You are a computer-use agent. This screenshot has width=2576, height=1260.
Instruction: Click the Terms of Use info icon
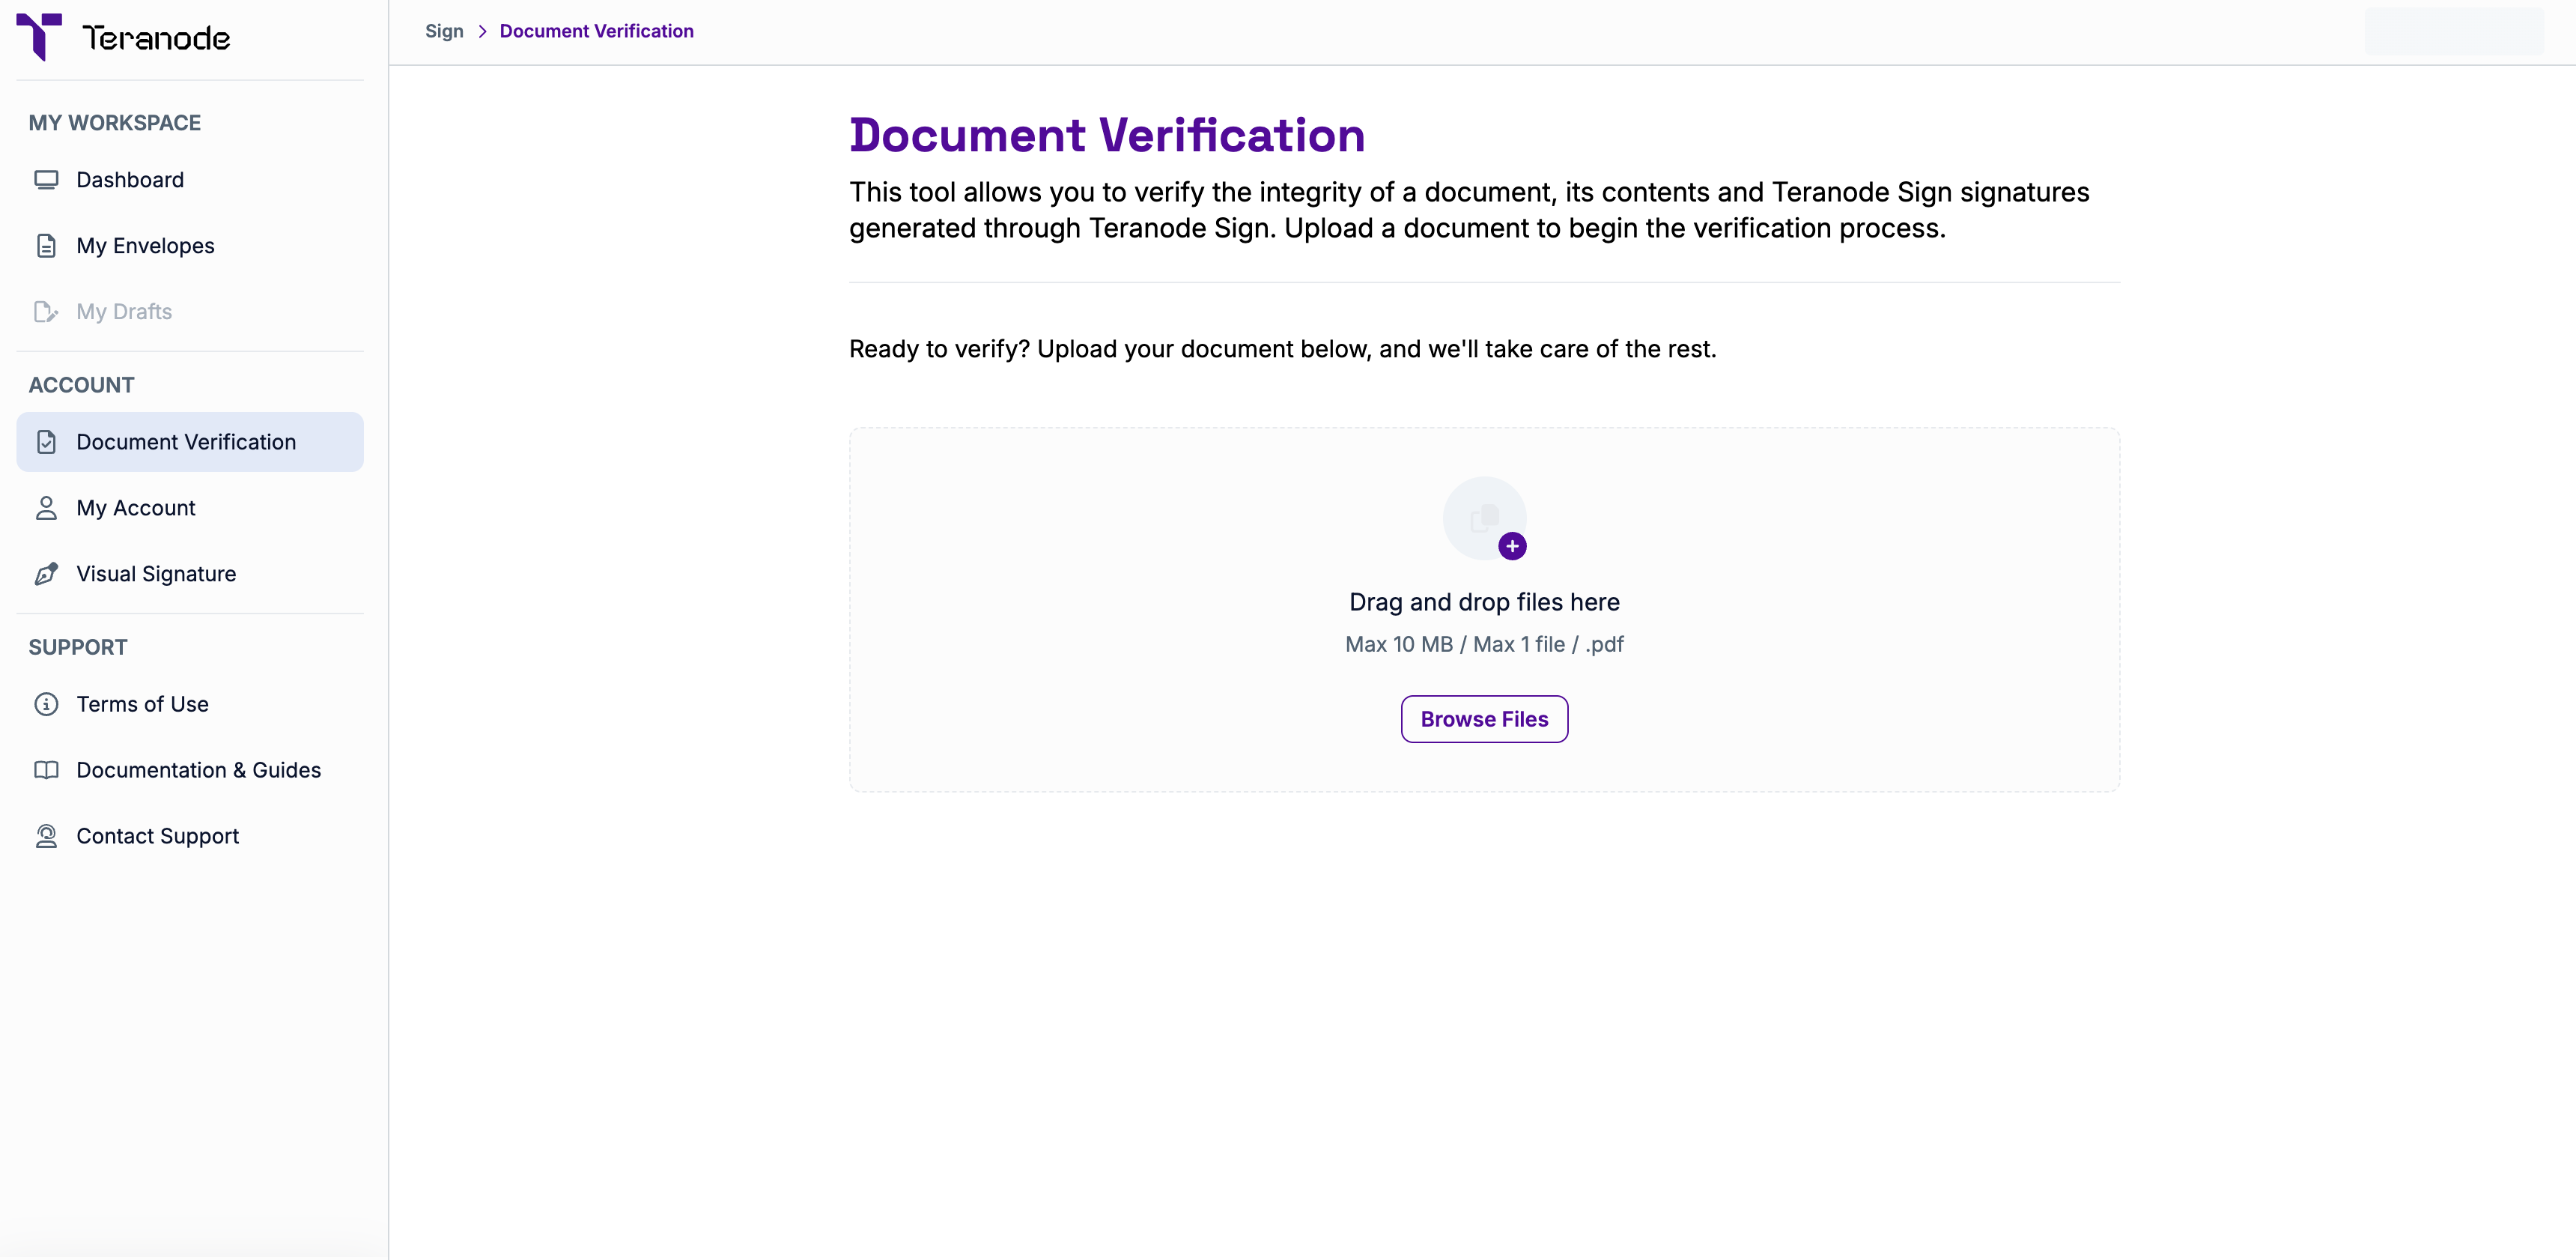pyautogui.click(x=46, y=704)
